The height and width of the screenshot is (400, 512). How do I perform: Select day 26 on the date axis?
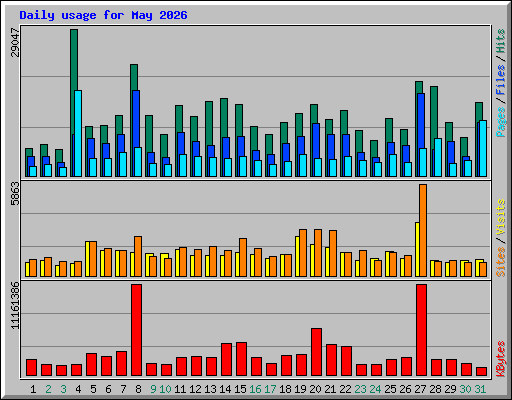(405, 389)
